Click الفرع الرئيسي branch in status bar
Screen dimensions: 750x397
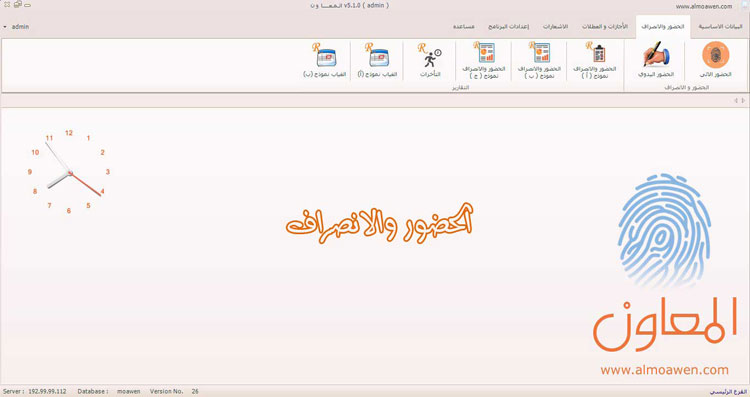tap(727, 392)
